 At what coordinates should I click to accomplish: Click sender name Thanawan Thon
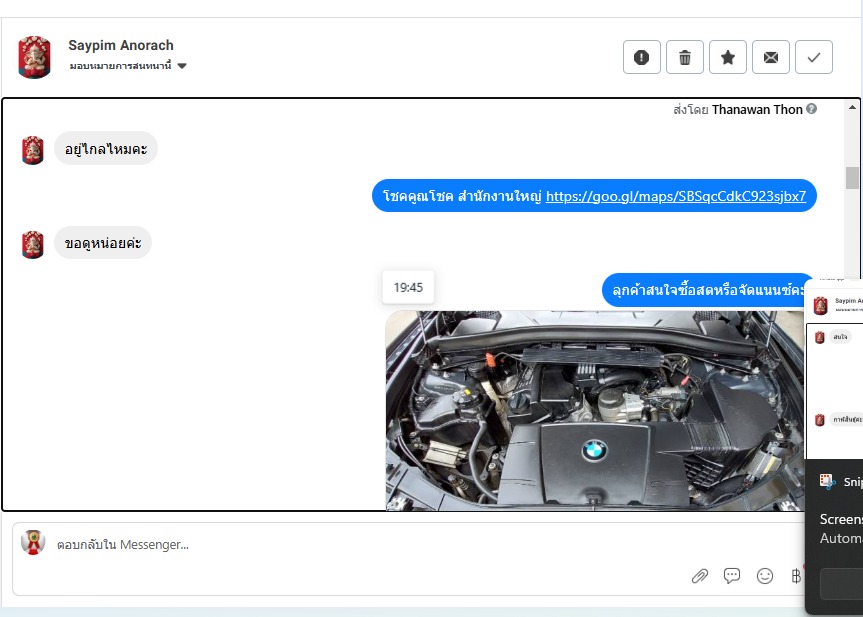coord(757,110)
